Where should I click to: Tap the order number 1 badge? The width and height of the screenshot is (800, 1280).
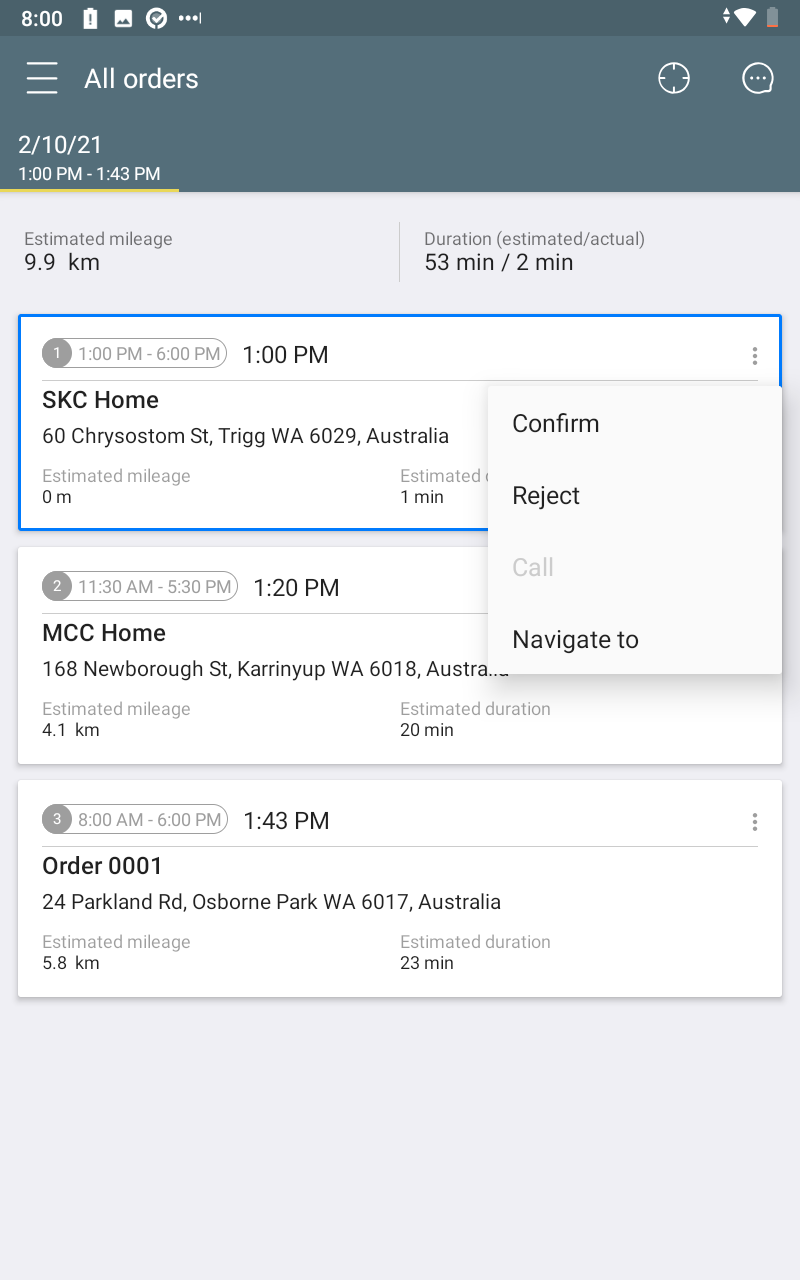click(57, 353)
